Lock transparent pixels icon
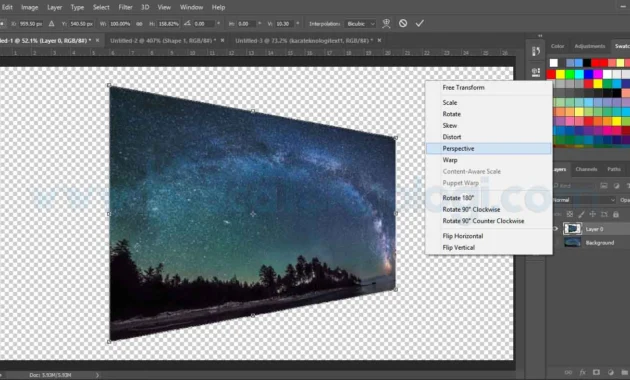Screen dimensions: 630x380 [x=569, y=215]
